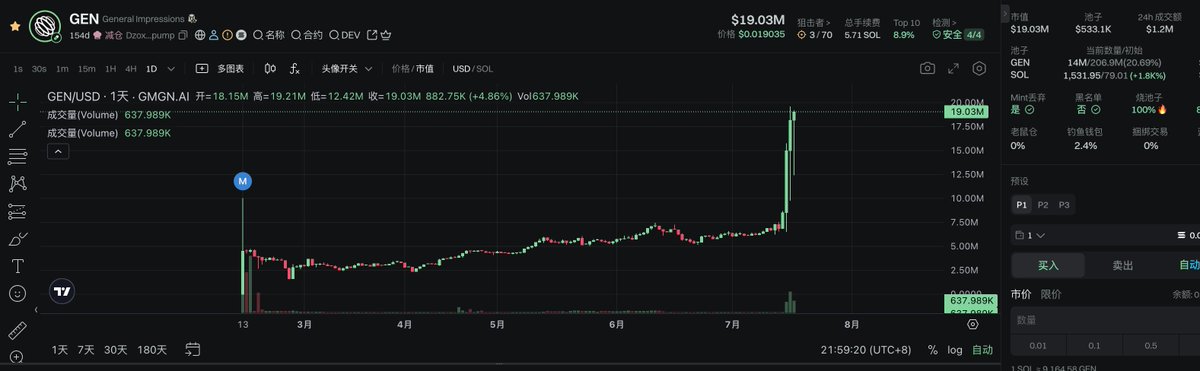Search by 合约 contract

(306, 35)
